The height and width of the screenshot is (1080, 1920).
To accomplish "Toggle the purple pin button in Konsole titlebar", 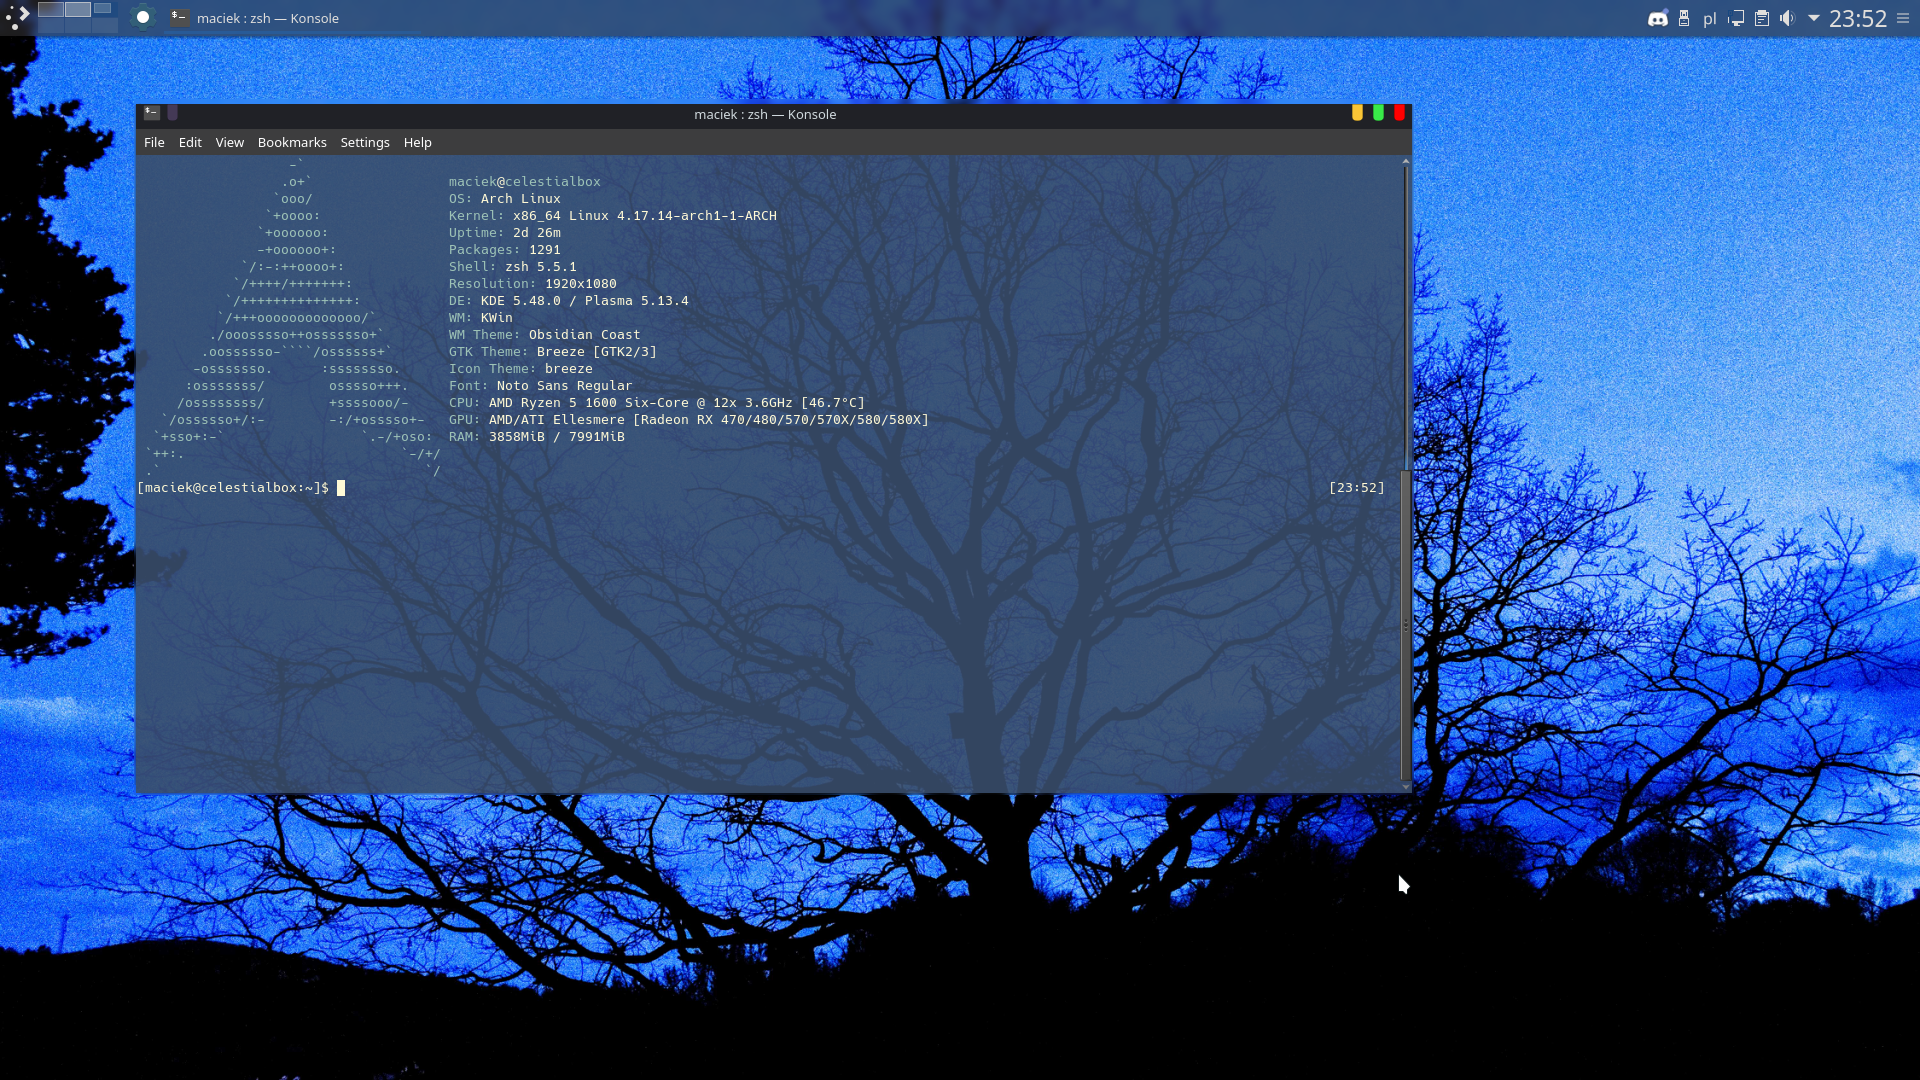I will [x=173, y=113].
